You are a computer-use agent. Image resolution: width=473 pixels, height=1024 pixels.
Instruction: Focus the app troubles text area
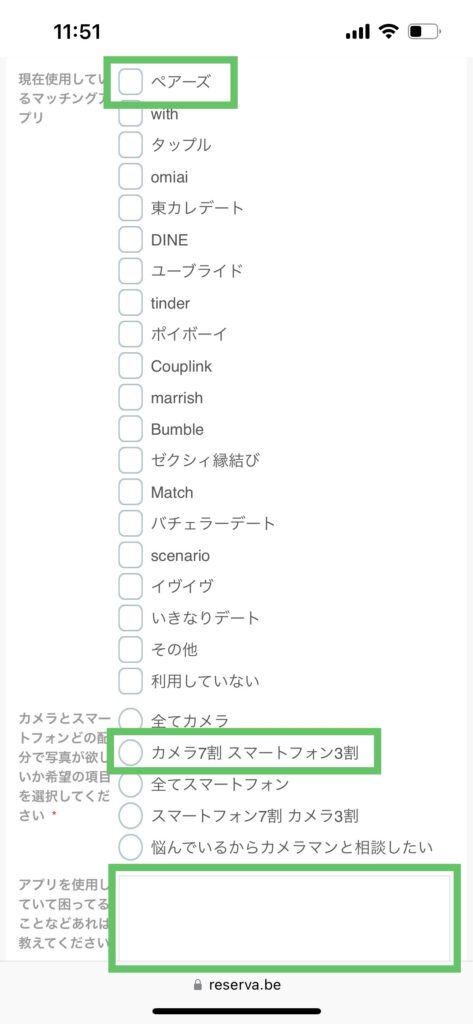(284, 918)
